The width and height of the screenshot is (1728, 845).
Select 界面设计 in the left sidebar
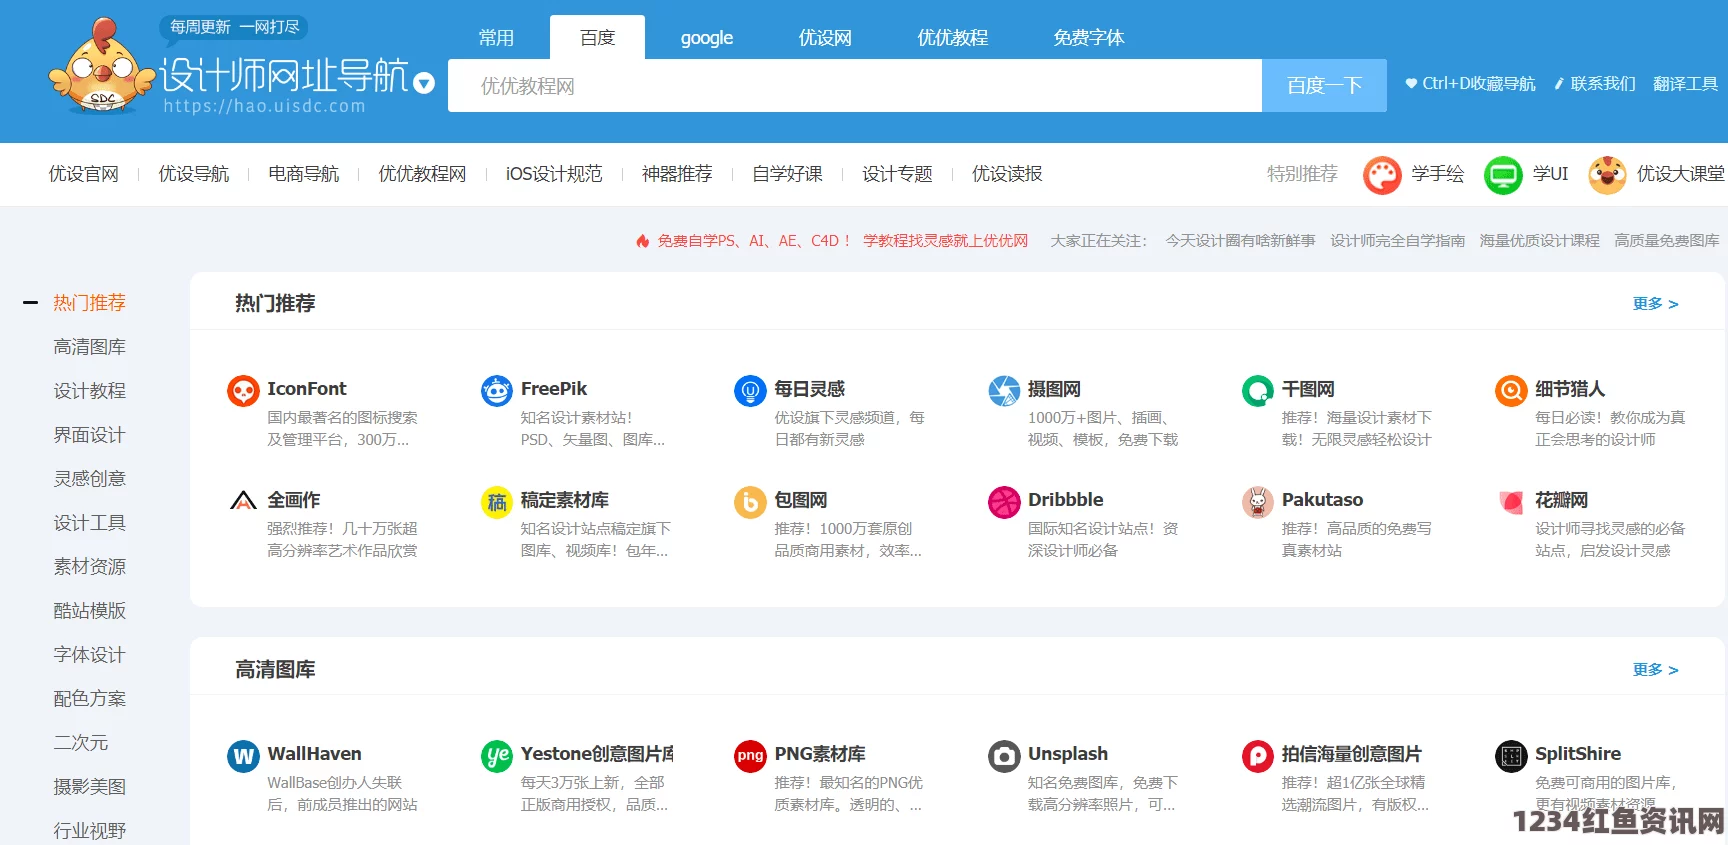pyautogui.click(x=90, y=435)
